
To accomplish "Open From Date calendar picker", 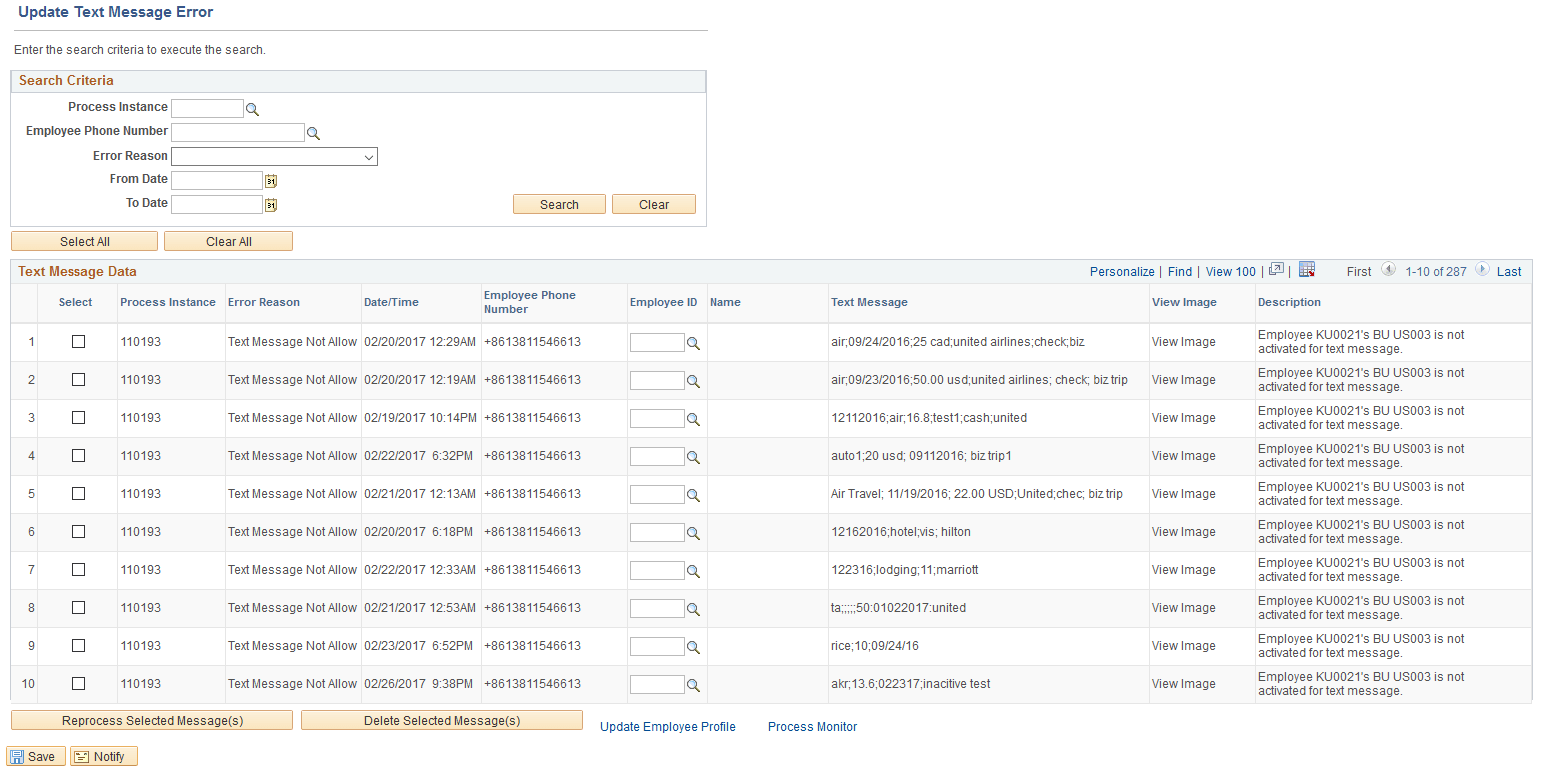I will click(270, 181).
